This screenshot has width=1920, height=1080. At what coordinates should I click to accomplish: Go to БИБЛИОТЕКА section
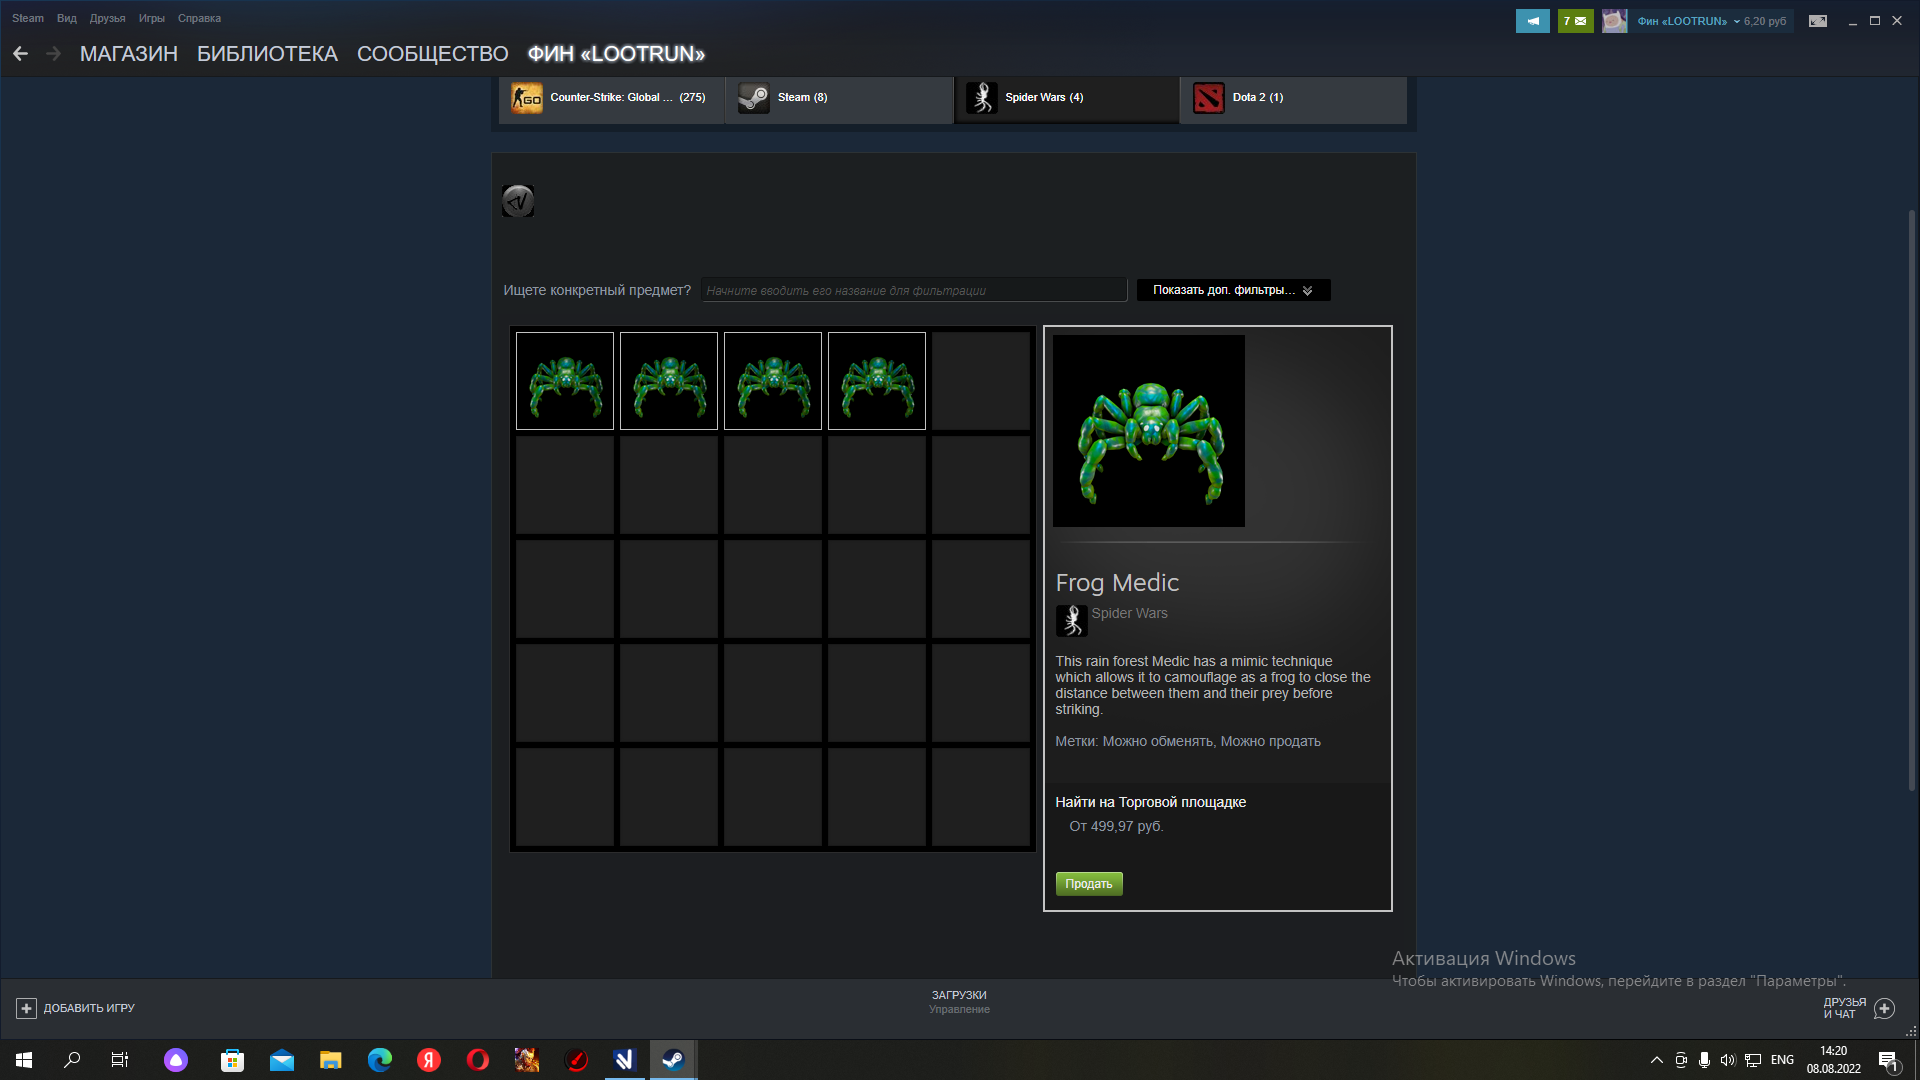point(267,54)
